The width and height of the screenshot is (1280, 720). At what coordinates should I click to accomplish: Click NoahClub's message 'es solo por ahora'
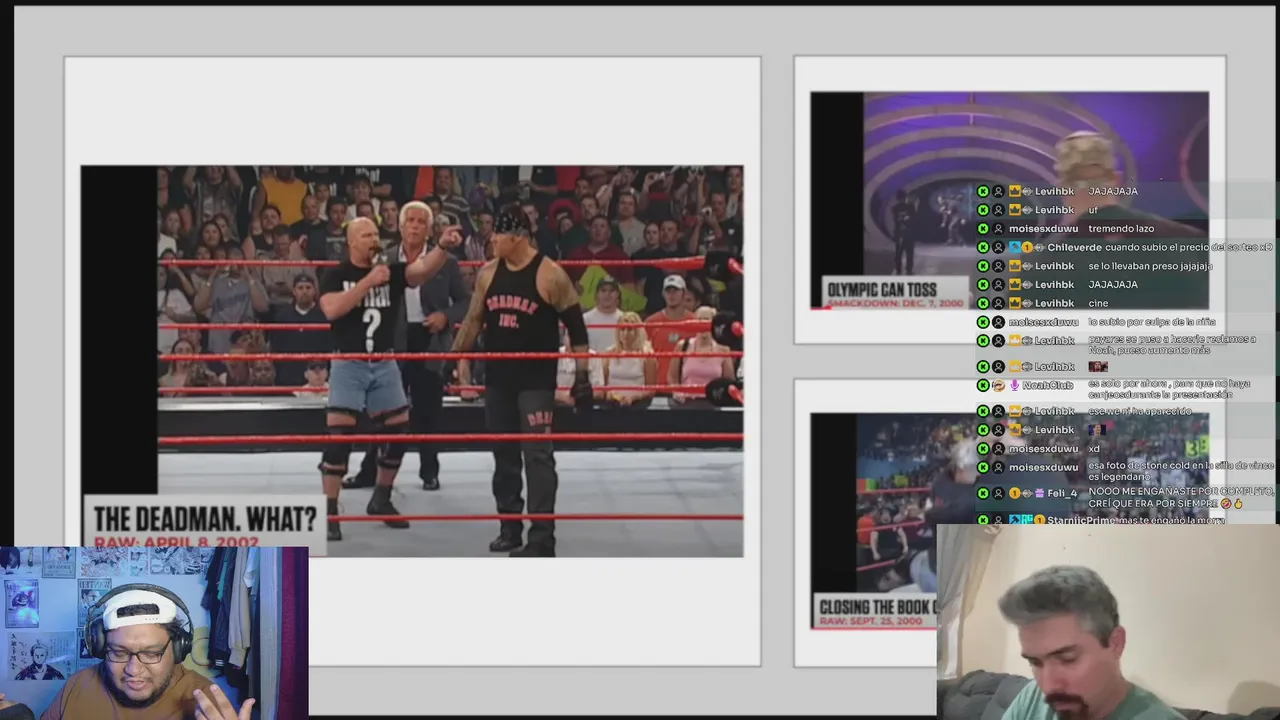click(1169, 389)
